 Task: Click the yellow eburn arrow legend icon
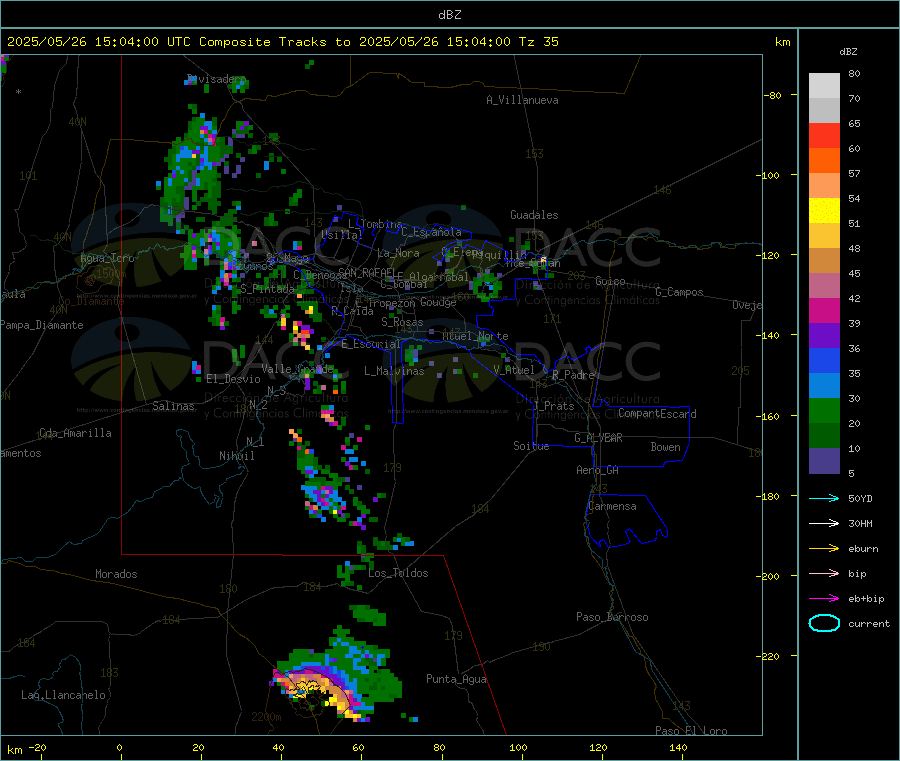[824, 548]
